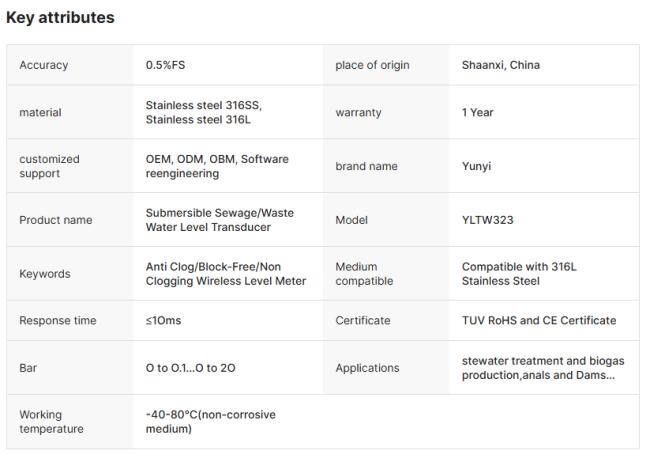
Task: Click the Anti Clog/Block-Free keywords value
Action: [226, 274]
